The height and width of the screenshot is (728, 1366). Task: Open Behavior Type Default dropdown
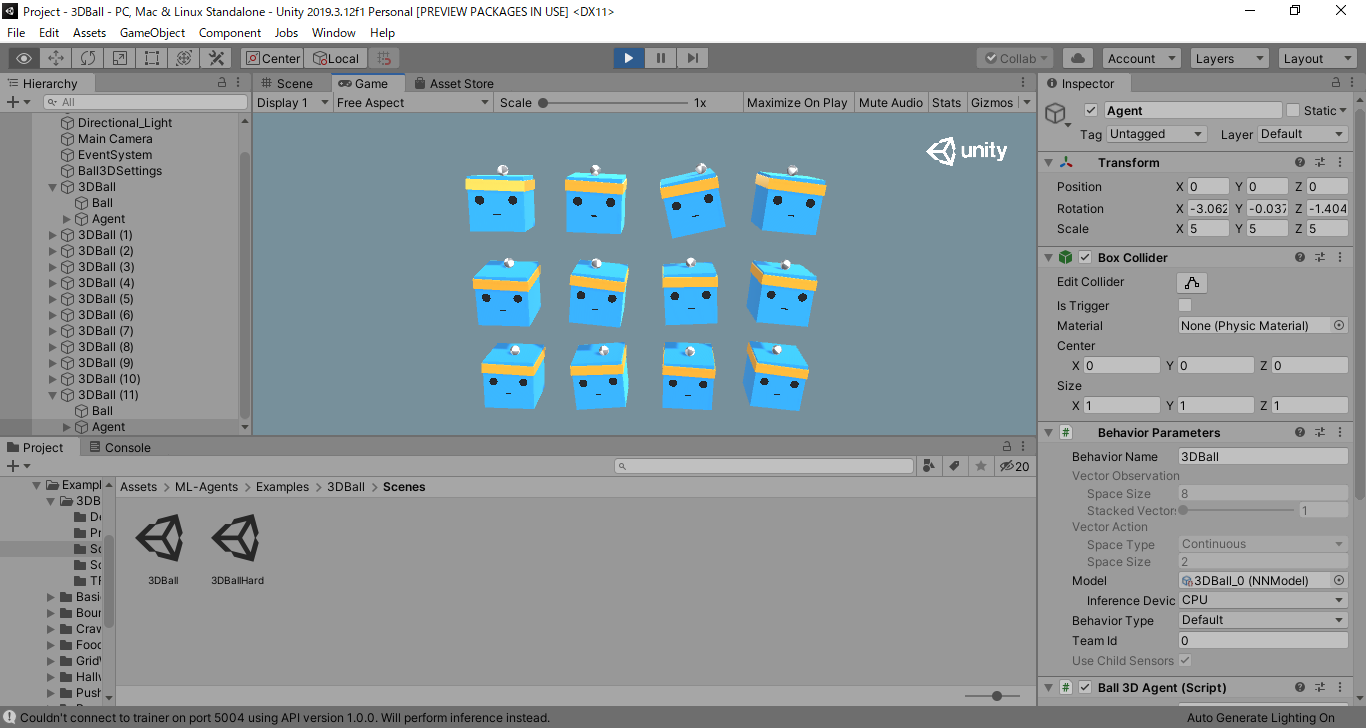coord(1263,620)
